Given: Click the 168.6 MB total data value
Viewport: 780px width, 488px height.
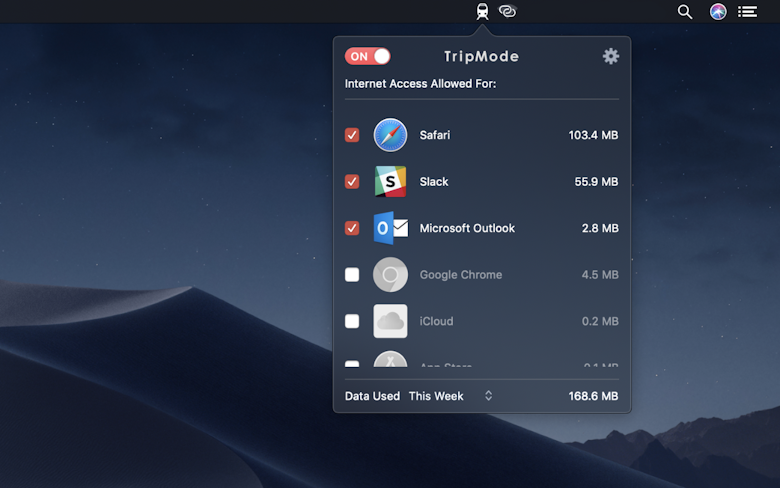Looking at the screenshot, I should click(593, 396).
